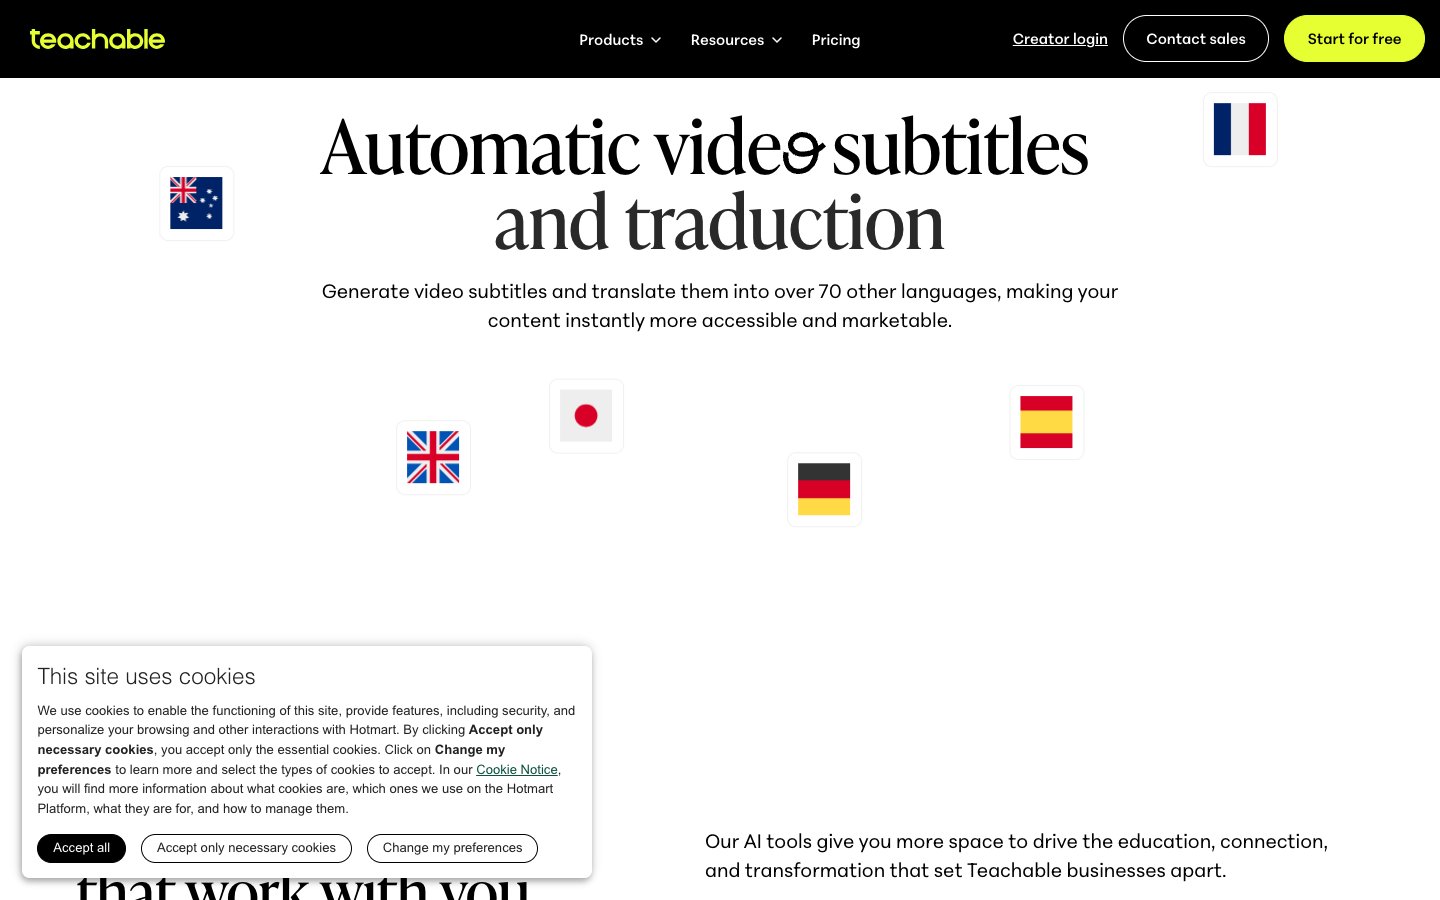Click the French flag icon

coord(1240,129)
